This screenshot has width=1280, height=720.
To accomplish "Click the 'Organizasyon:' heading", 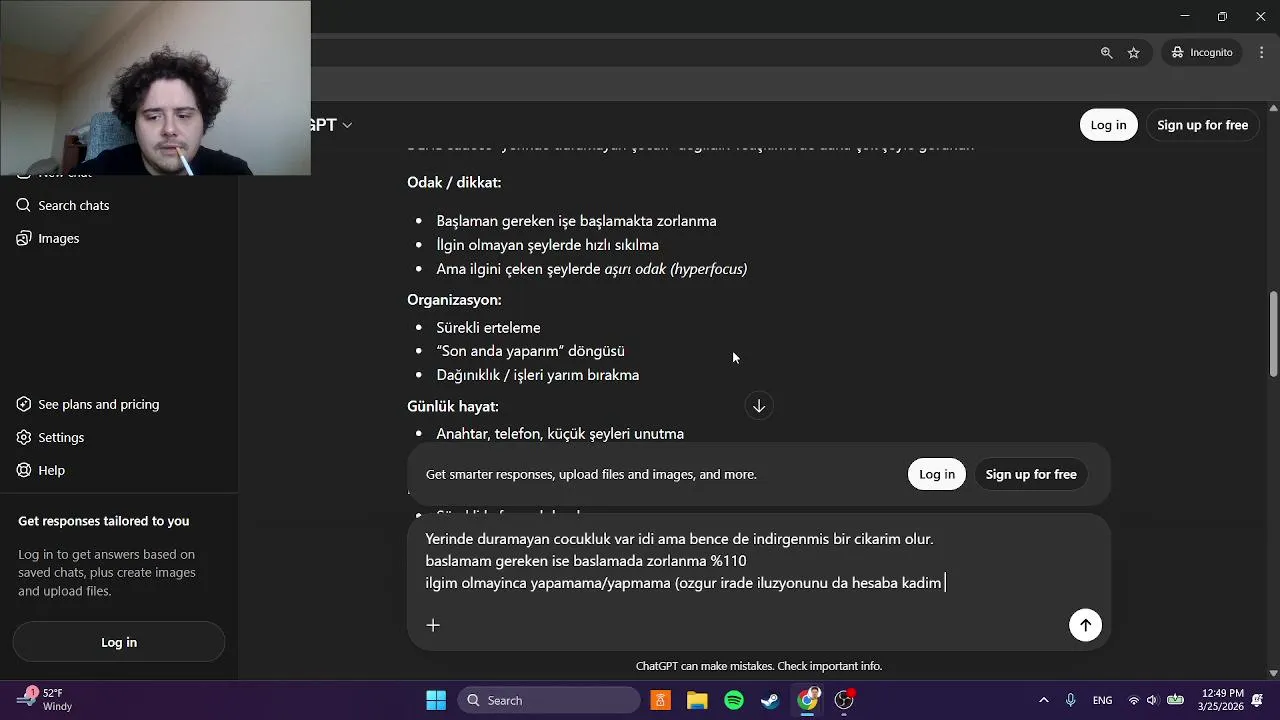I will point(454,299).
